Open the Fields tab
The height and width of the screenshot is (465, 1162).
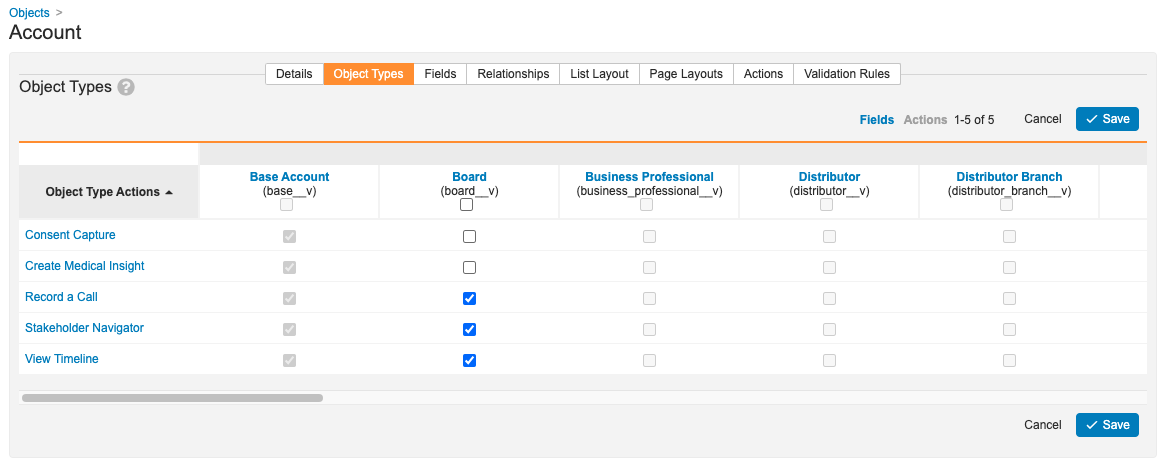click(440, 74)
